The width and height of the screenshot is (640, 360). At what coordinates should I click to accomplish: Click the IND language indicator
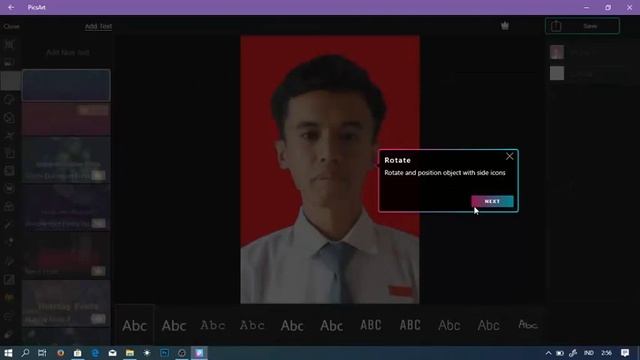click(x=588, y=353)
